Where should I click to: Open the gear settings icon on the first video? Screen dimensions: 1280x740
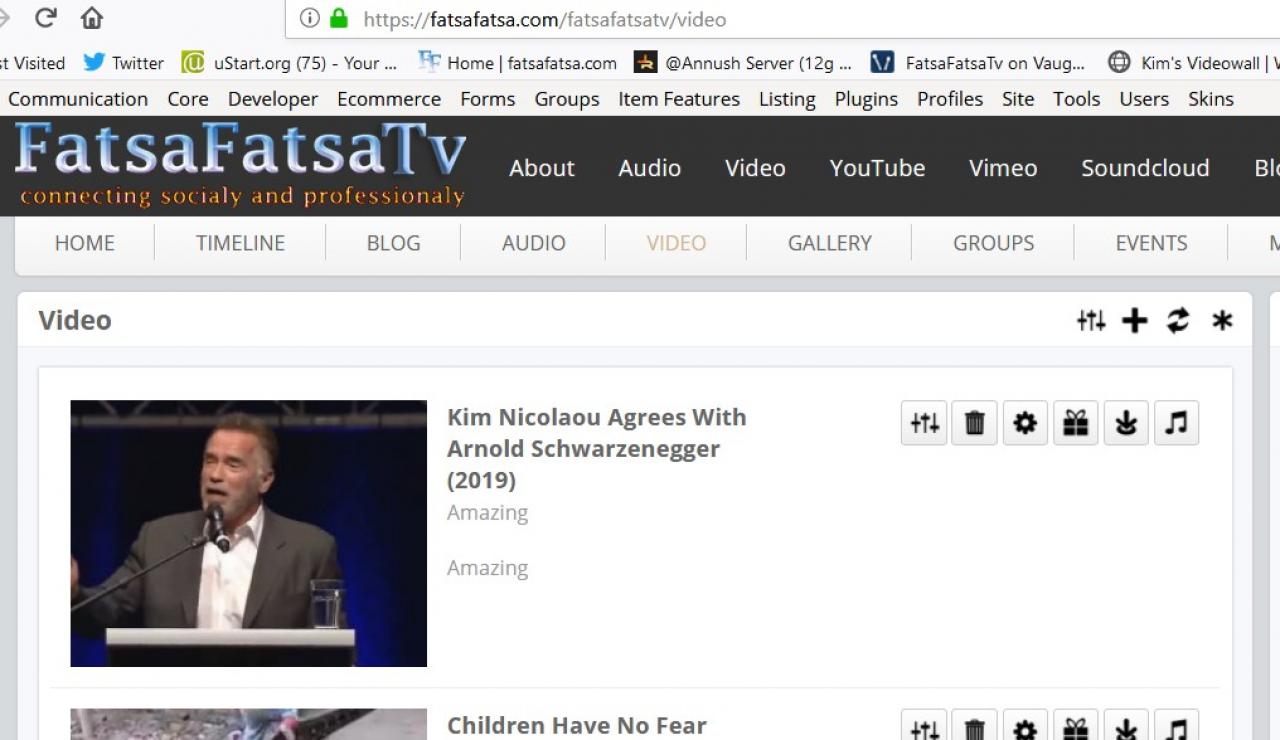(x=1025, y=424)
